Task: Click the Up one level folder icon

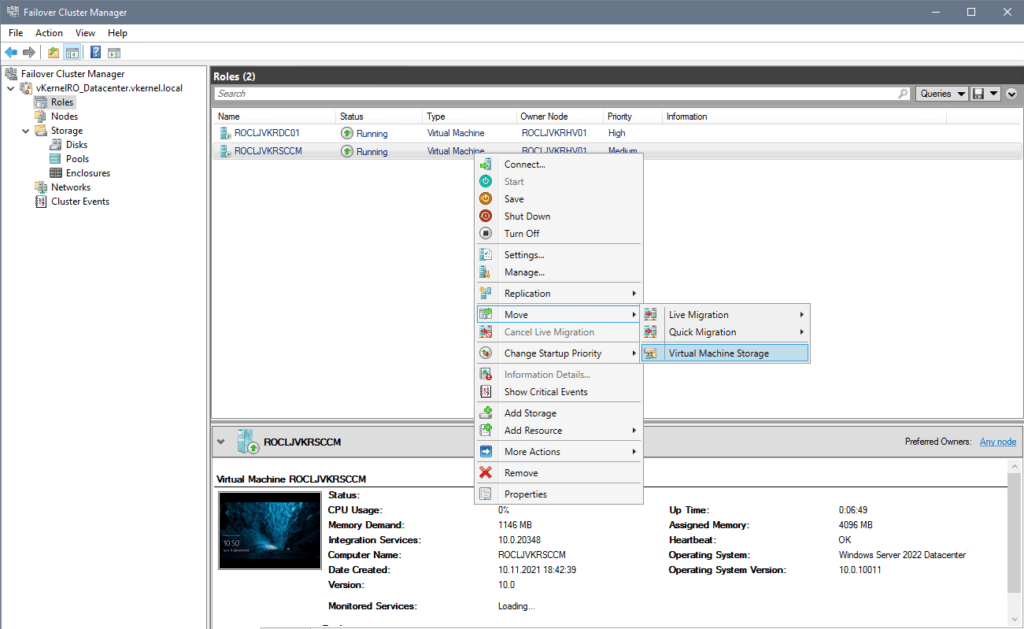Action: [54, 52]
